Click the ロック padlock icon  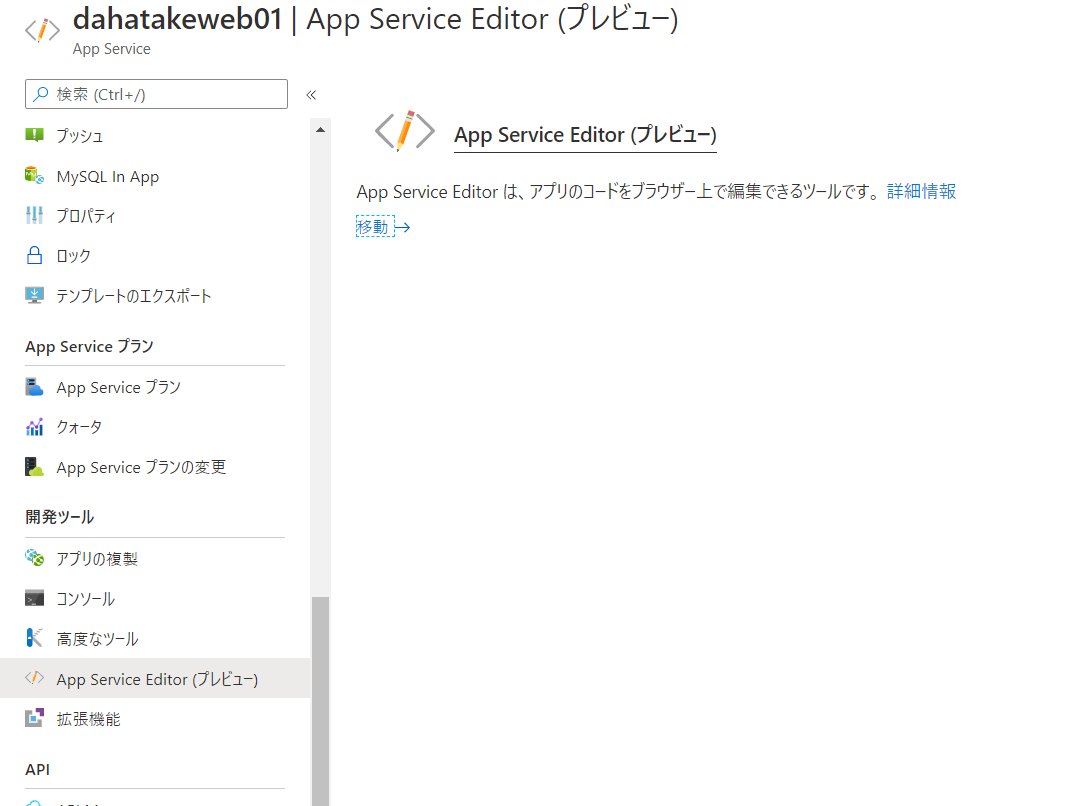tap(34, 255)
